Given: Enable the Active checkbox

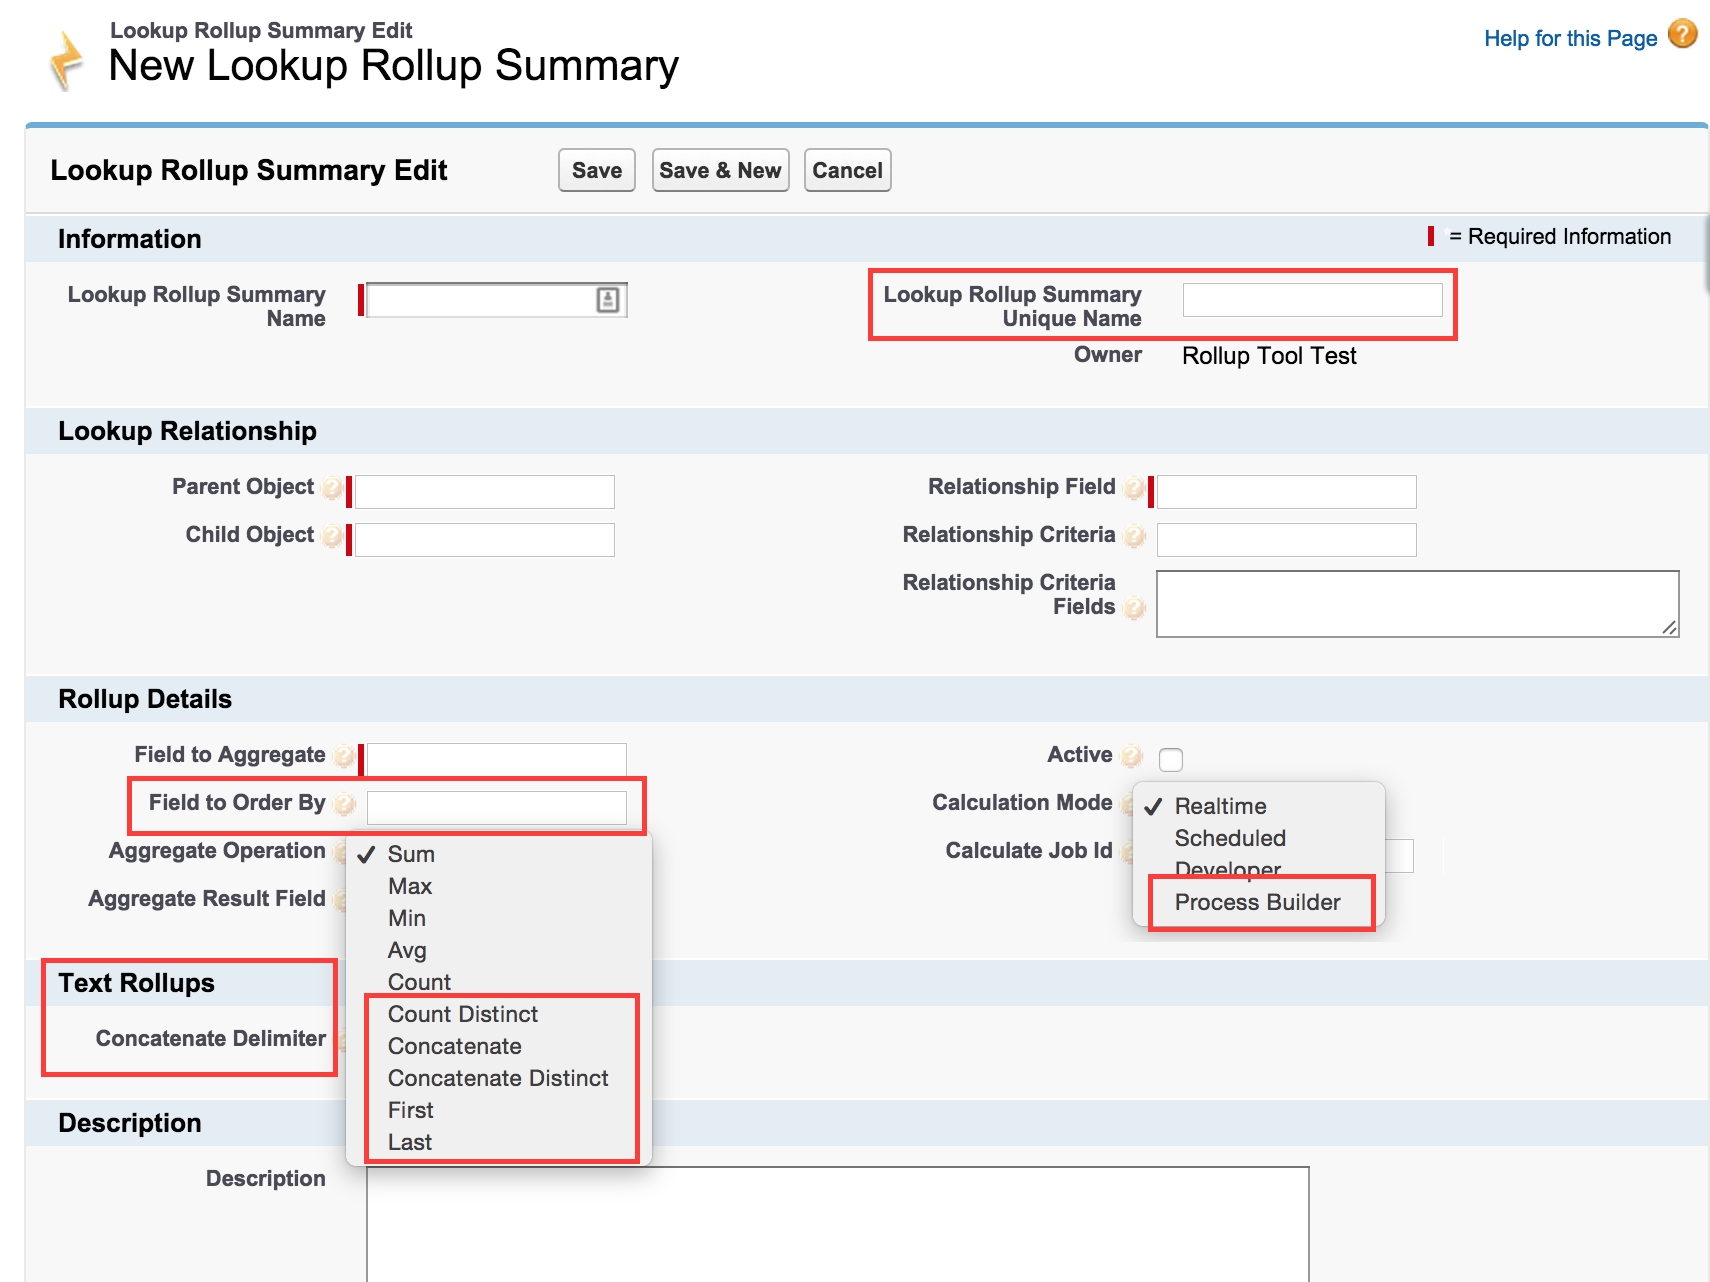Looking at the screenshot, I should coord(1170,760).
